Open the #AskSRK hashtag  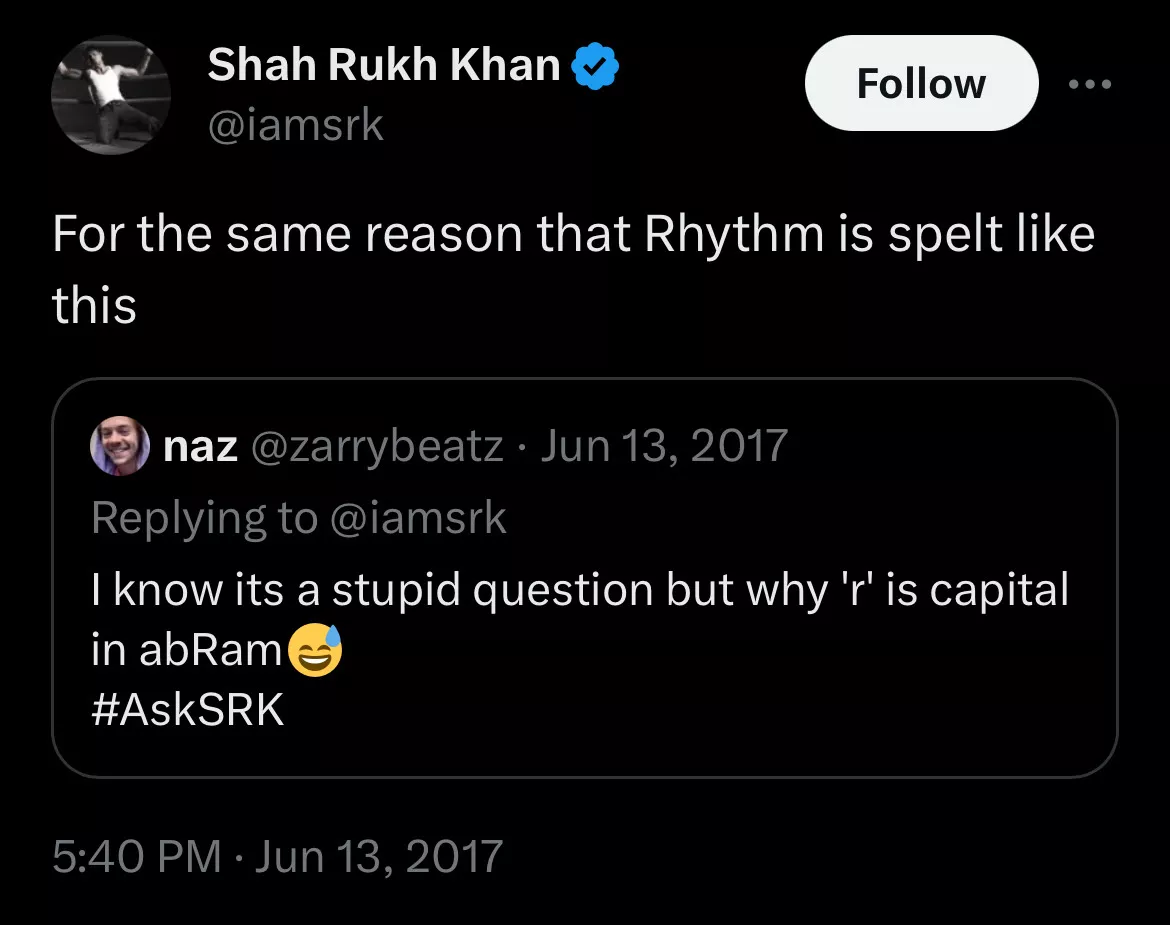pyautogui.click(x=187, y=710)
